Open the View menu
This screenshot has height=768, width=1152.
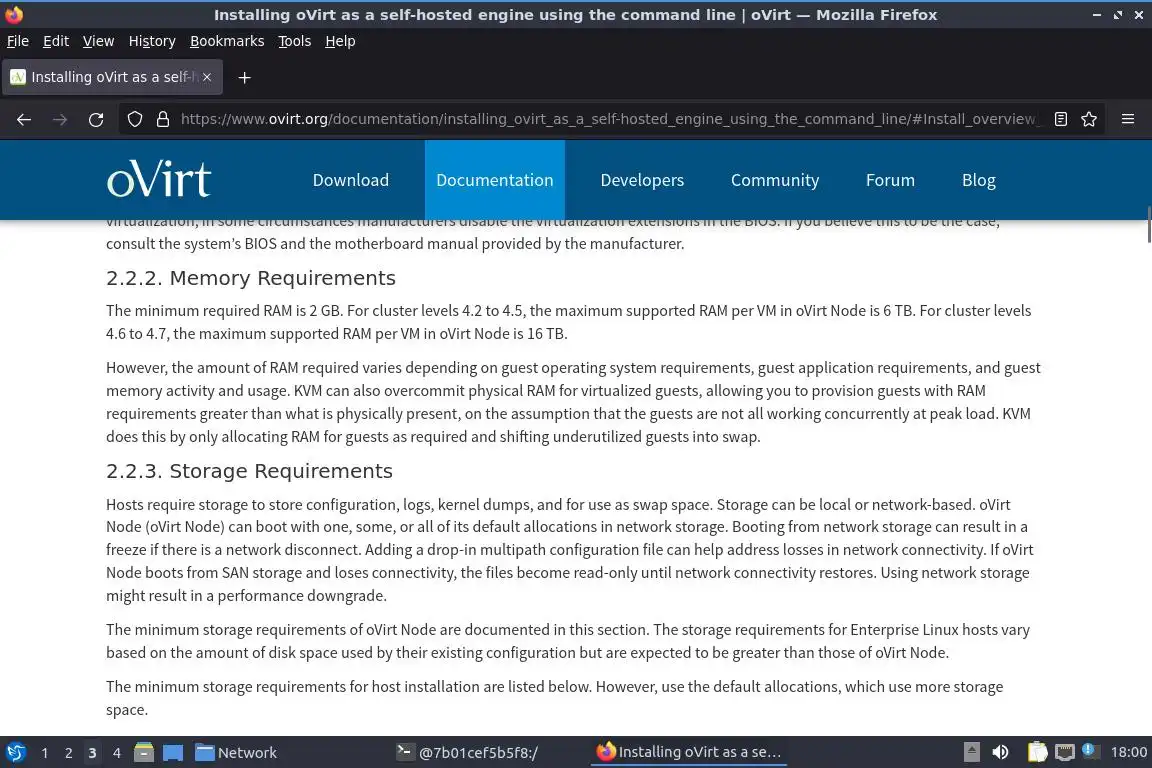coord(98,41)
